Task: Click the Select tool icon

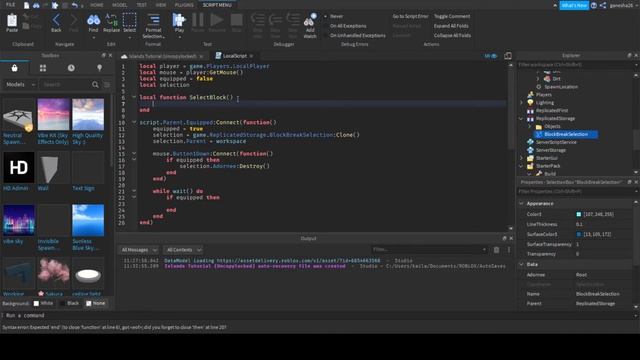Action: pyautogui.click(x=129, y=20)
